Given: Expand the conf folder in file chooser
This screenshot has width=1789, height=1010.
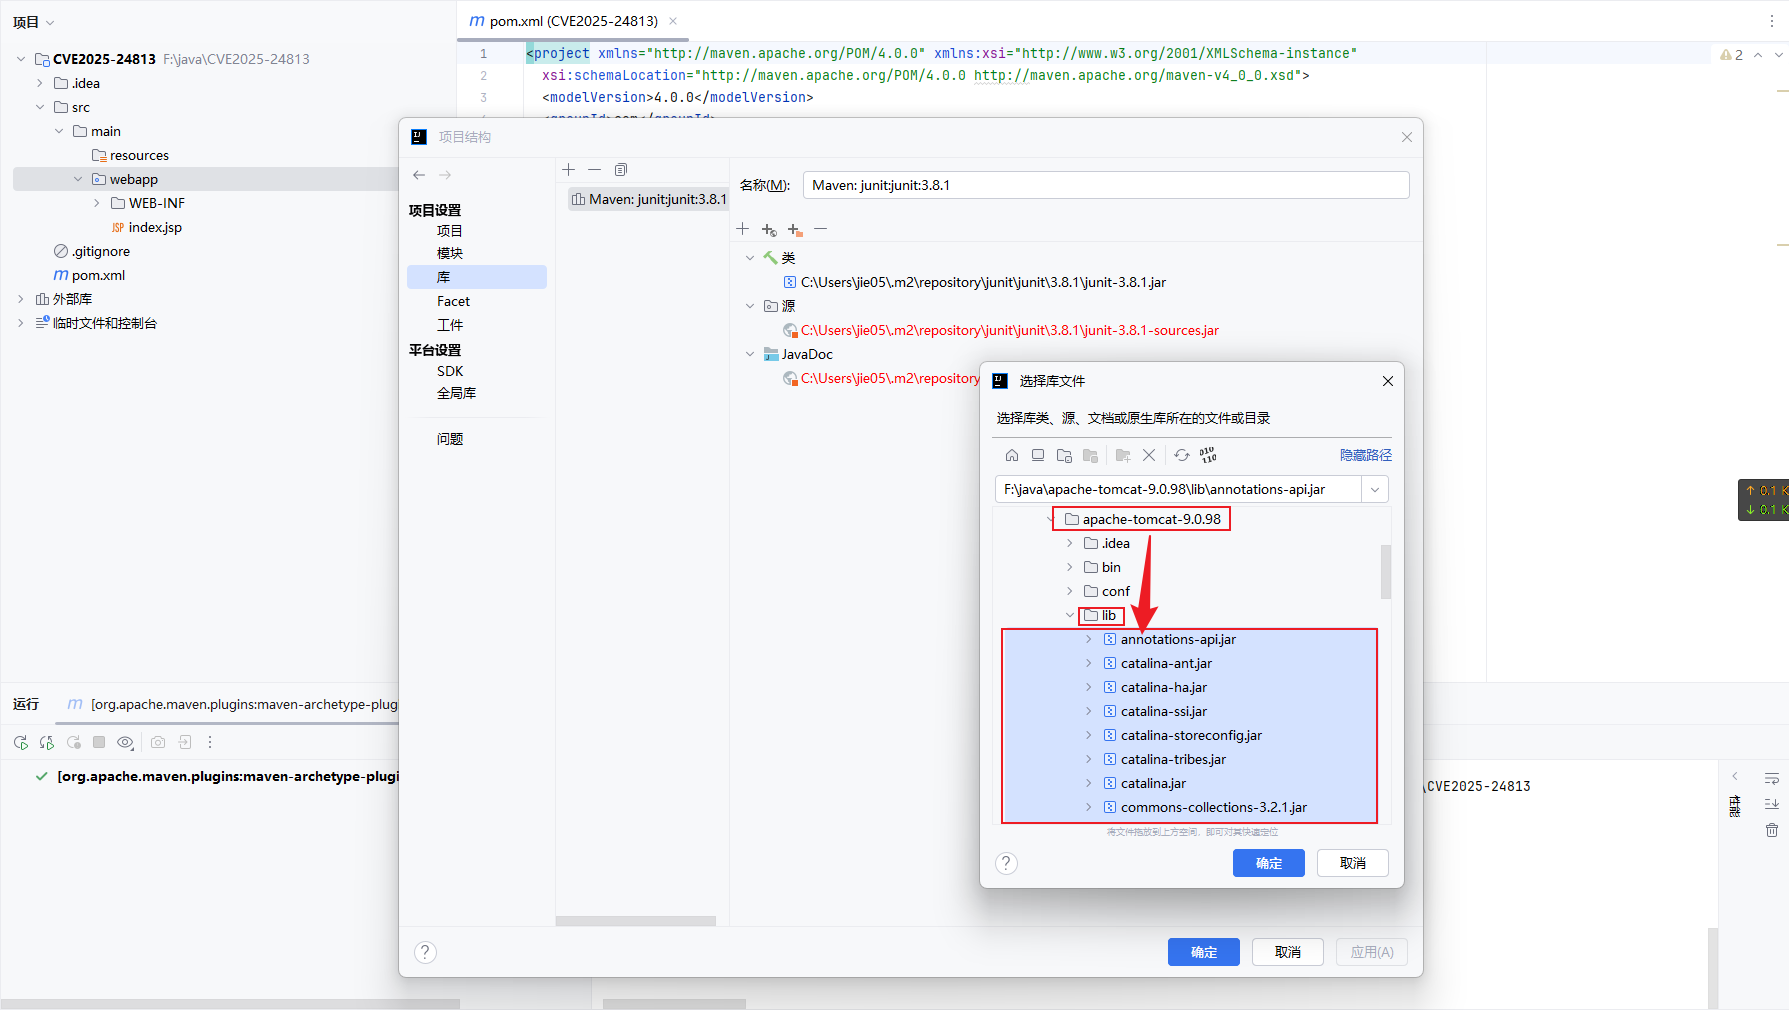Looking at the screenshot, I should click(x=1070, y=591).
